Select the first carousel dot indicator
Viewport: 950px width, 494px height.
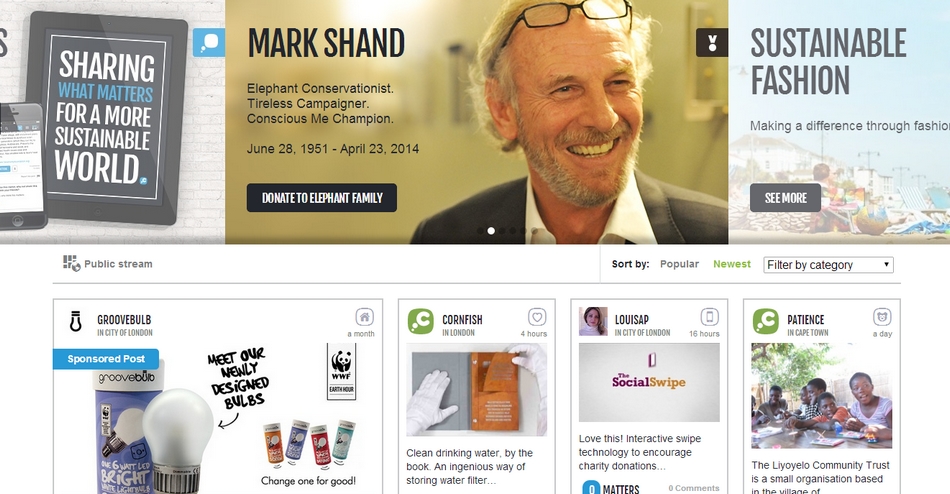[480, 231]
